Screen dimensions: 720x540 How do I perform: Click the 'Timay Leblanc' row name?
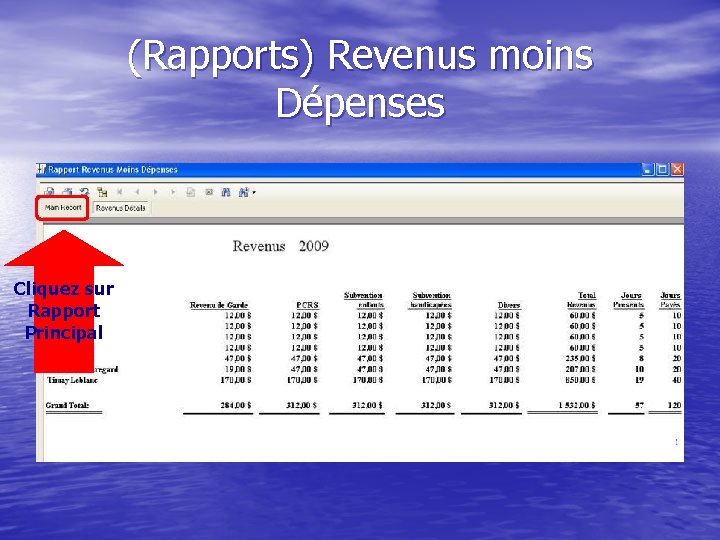tap(72, 380)
